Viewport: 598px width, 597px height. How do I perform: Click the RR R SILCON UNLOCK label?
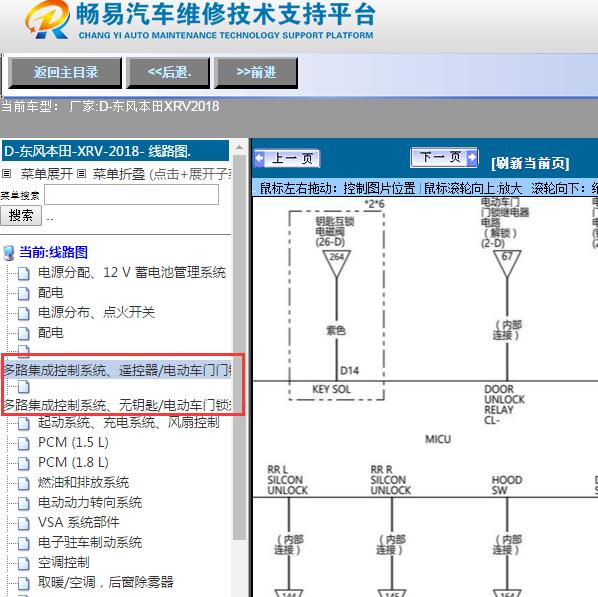click(x=391, y=480)
